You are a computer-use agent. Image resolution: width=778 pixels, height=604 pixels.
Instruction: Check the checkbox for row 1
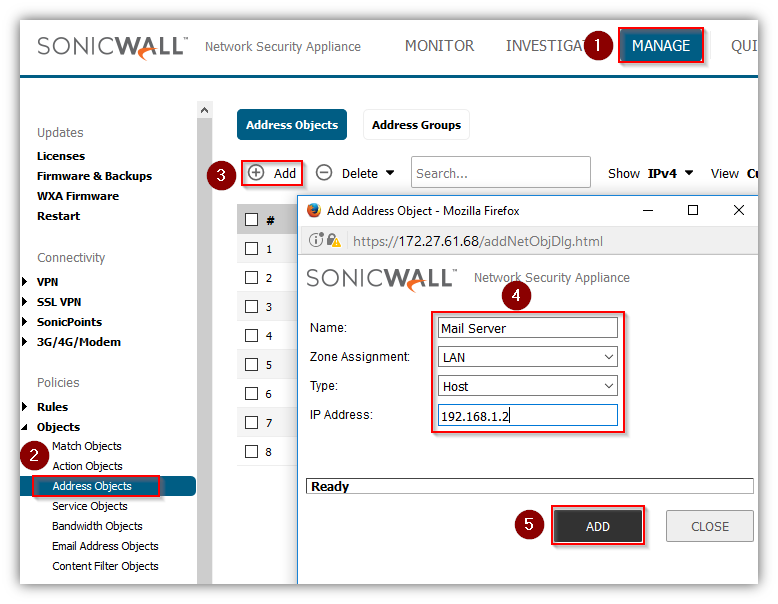[x=252, y=248]
